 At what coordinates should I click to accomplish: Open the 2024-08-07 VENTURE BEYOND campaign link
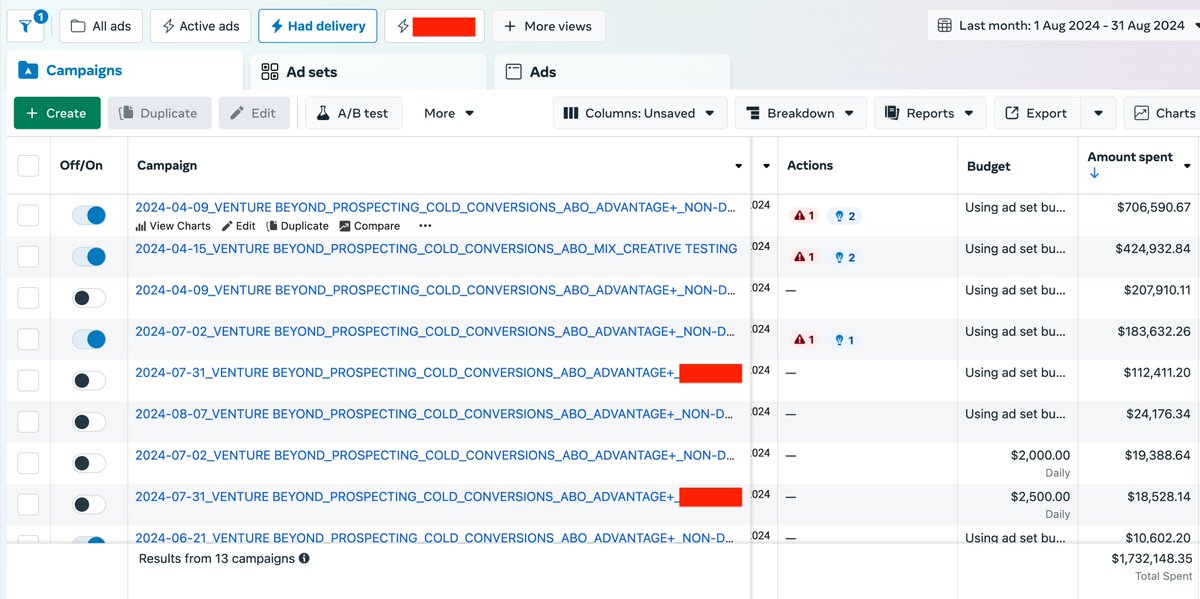pos(436,414)
